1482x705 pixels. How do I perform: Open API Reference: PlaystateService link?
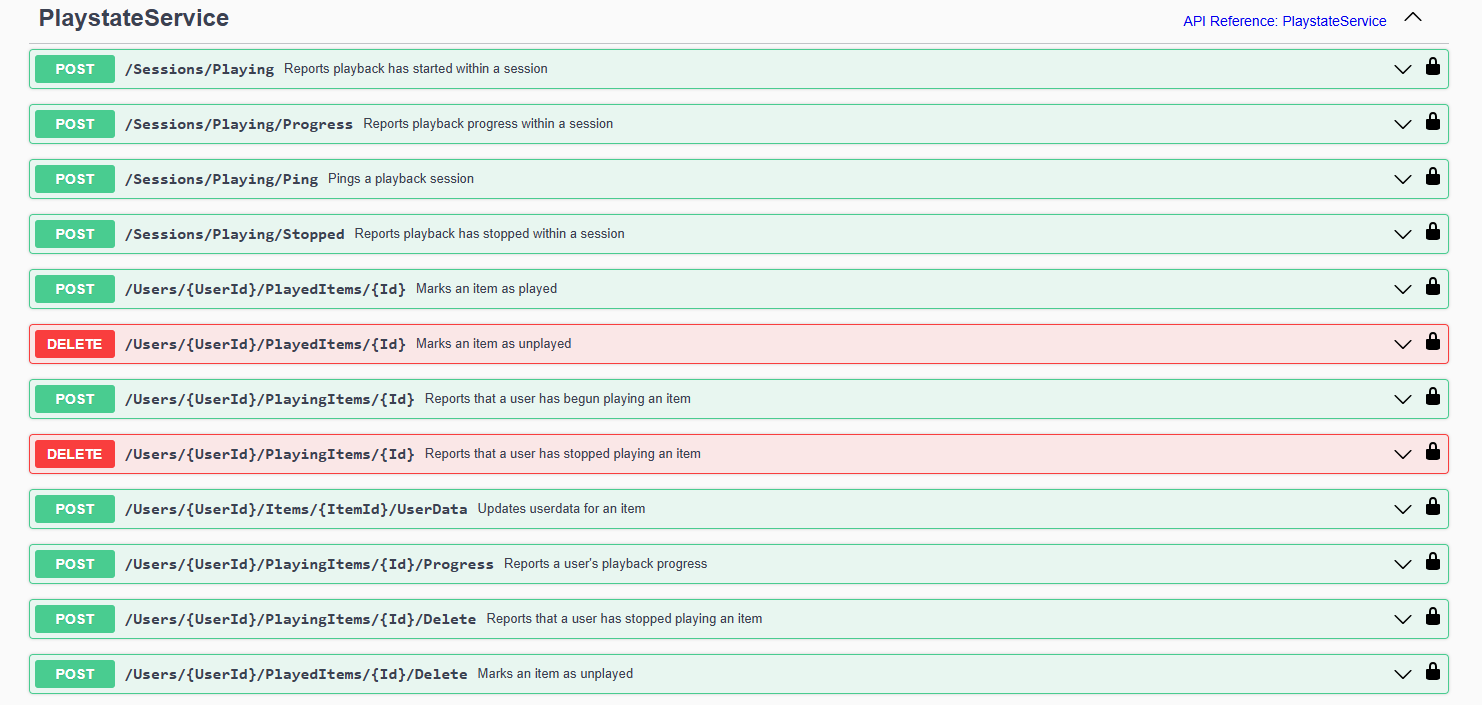1284,21
